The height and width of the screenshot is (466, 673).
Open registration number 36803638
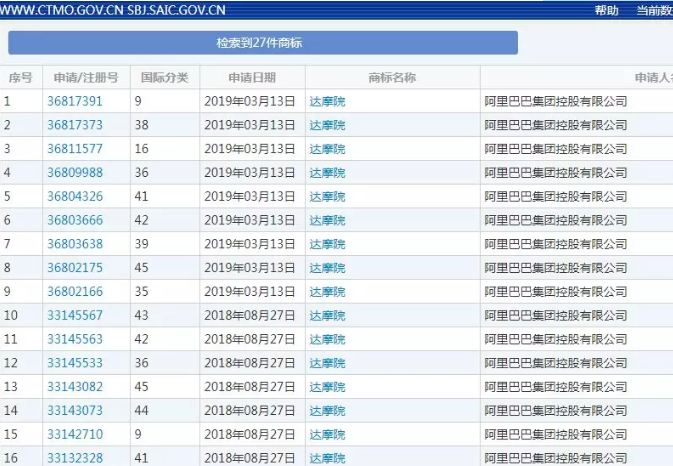coord(75,244)
